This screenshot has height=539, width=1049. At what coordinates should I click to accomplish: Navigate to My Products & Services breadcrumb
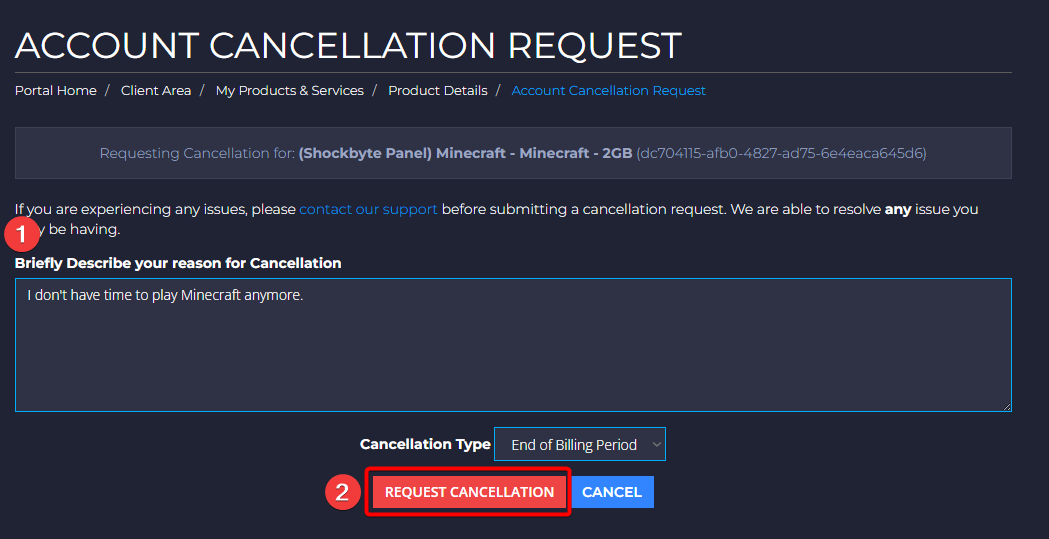point(290,90)
